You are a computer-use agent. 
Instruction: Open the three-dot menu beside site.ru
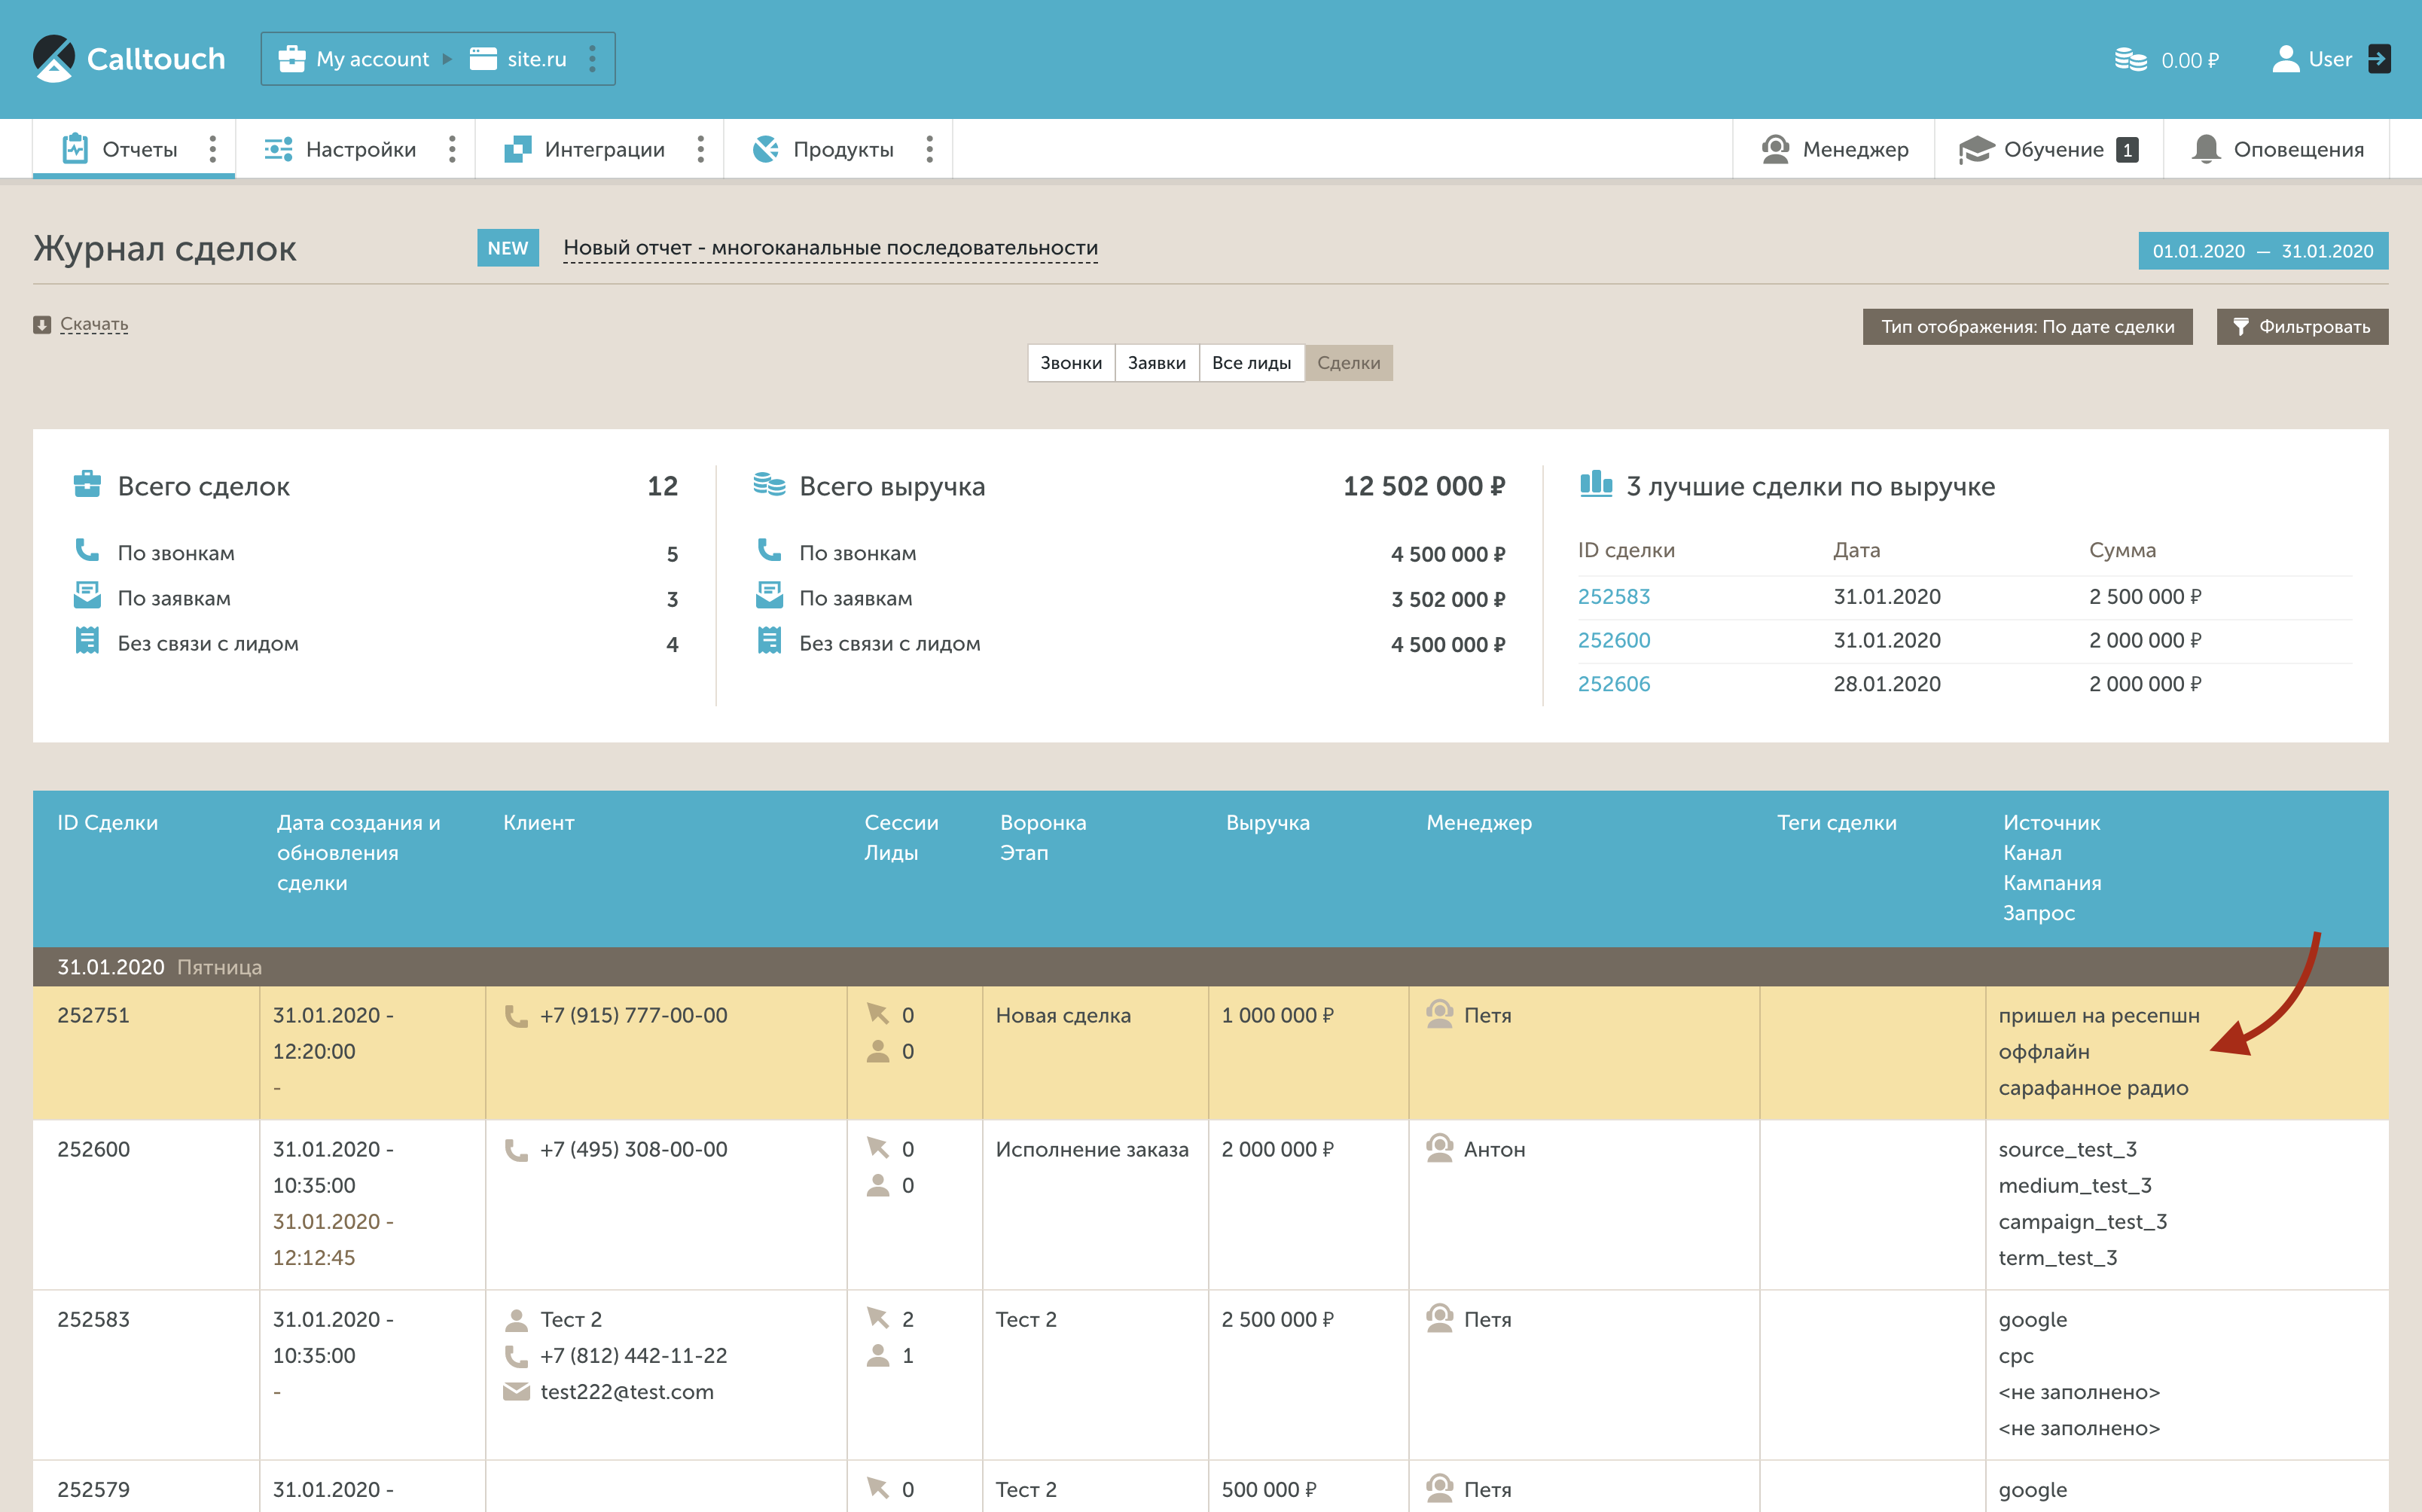pos(593,59)
